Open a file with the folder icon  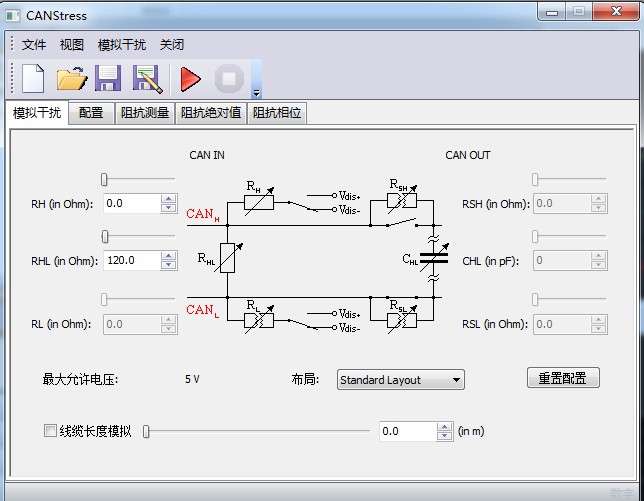(x=71, y=78)
